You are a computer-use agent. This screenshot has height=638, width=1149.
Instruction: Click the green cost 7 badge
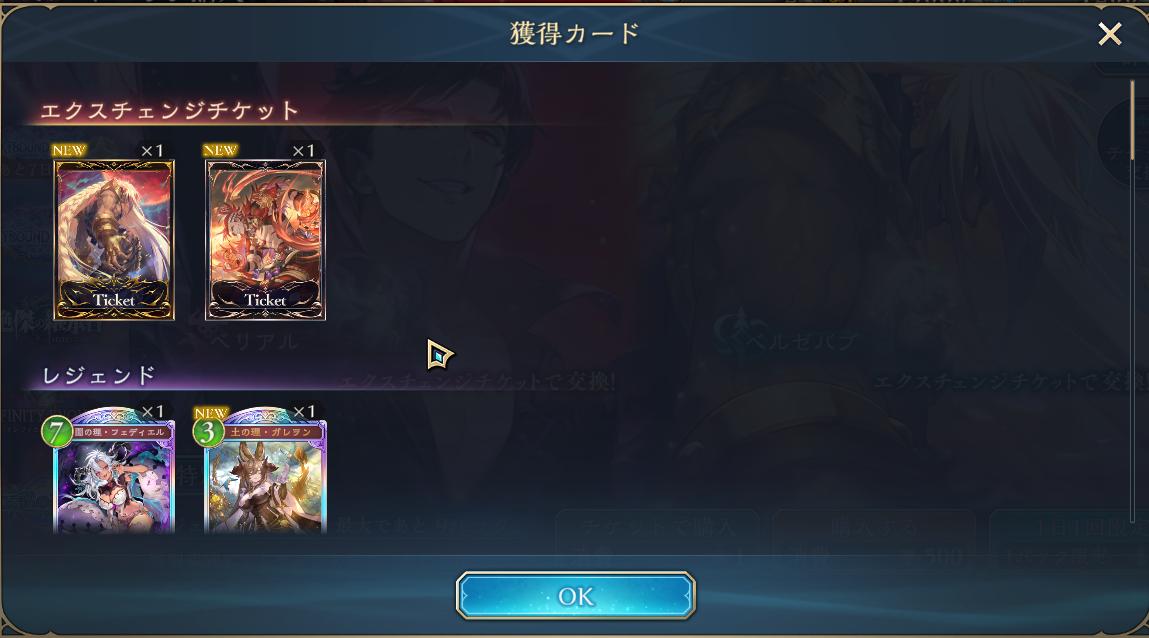(x=56, y=431)
